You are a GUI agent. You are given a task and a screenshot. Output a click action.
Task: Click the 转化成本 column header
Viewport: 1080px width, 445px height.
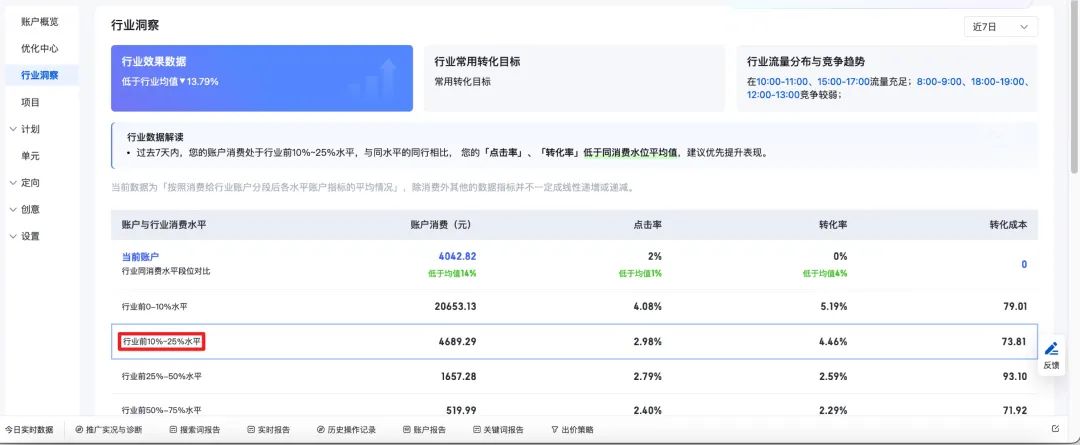[x=1008, y=225]
